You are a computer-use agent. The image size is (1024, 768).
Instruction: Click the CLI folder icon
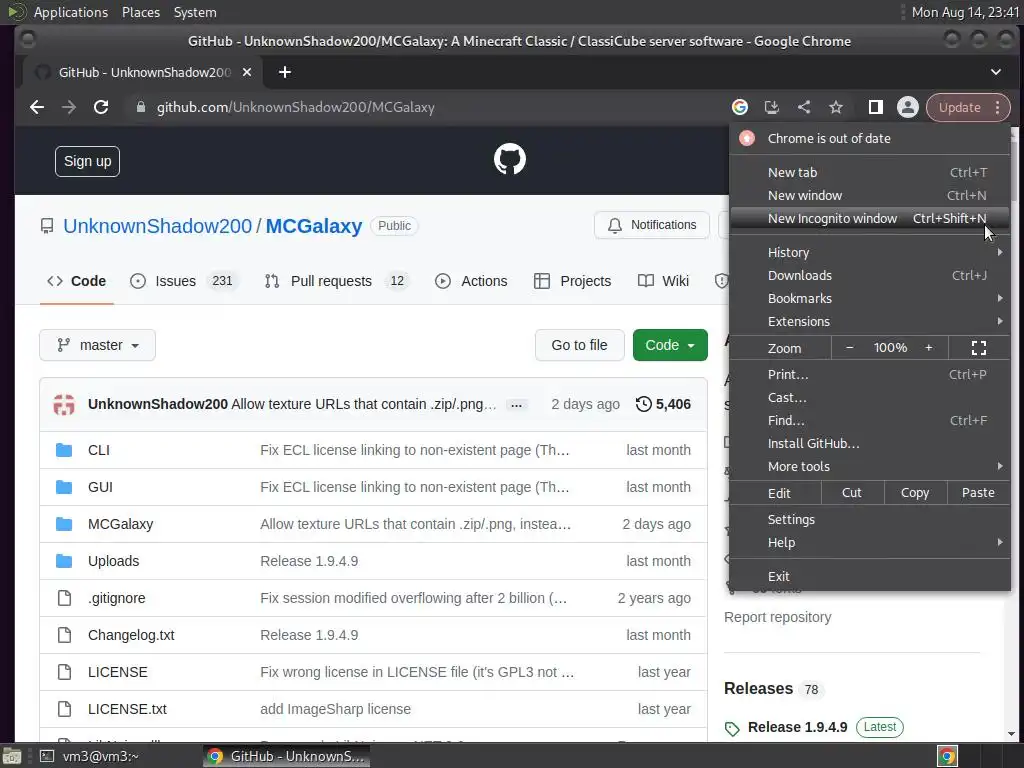(x=64, y=450)
